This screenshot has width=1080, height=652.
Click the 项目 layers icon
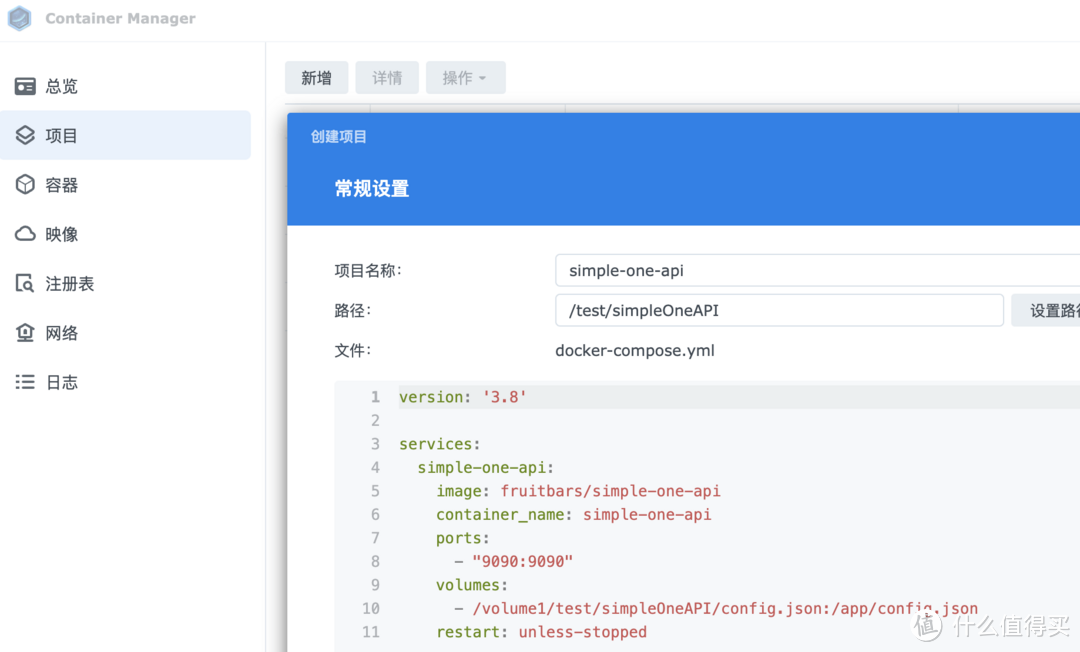point(25,136)
